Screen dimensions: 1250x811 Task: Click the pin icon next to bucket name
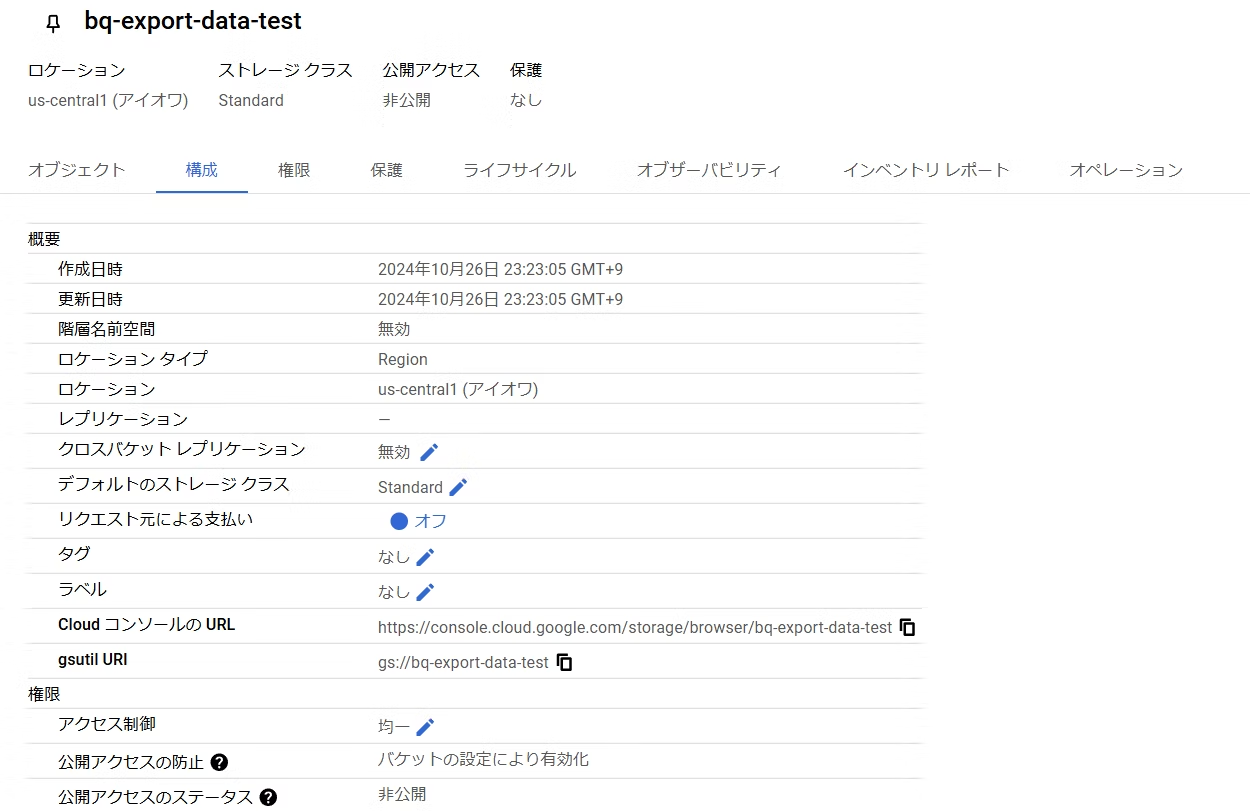coord(52,21)
